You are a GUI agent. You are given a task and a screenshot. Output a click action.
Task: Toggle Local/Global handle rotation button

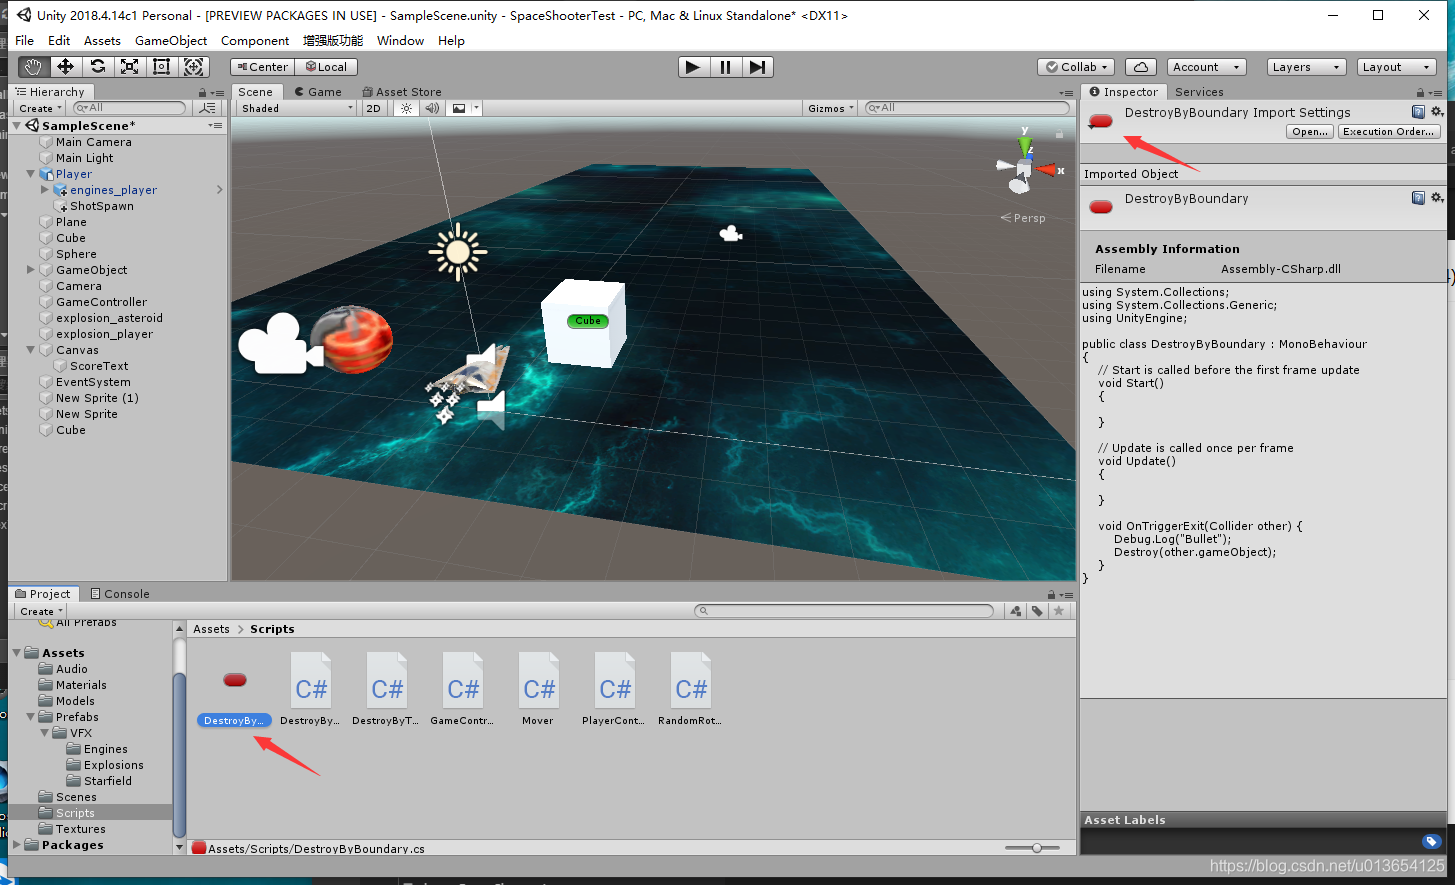click(x=327, y=67)
